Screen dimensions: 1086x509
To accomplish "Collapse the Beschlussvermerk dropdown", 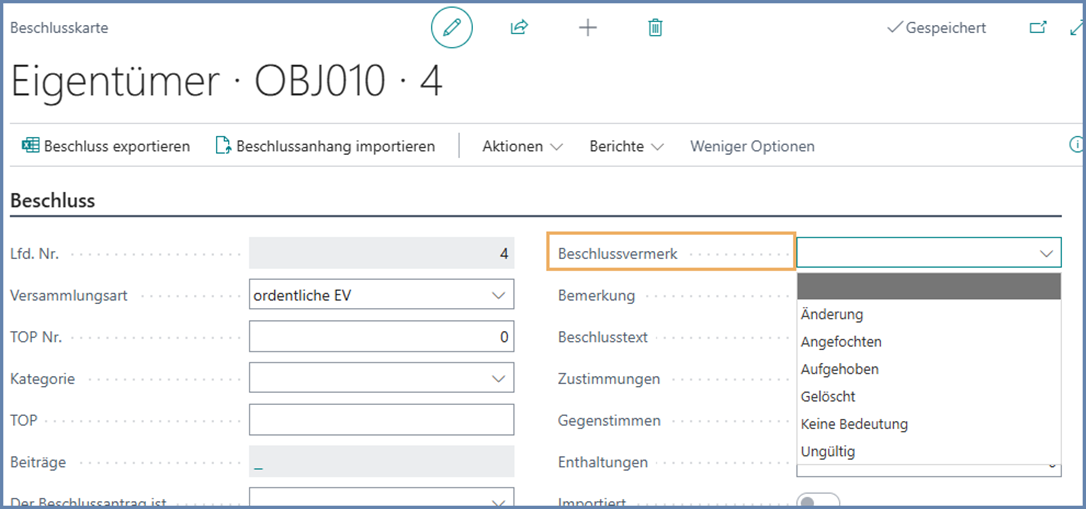I will tap(1046, 254).
